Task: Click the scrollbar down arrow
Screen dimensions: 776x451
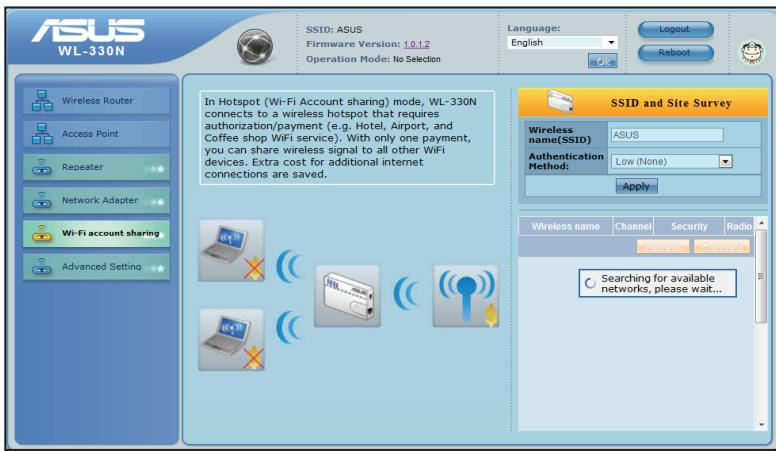Action: click(761, 425)
